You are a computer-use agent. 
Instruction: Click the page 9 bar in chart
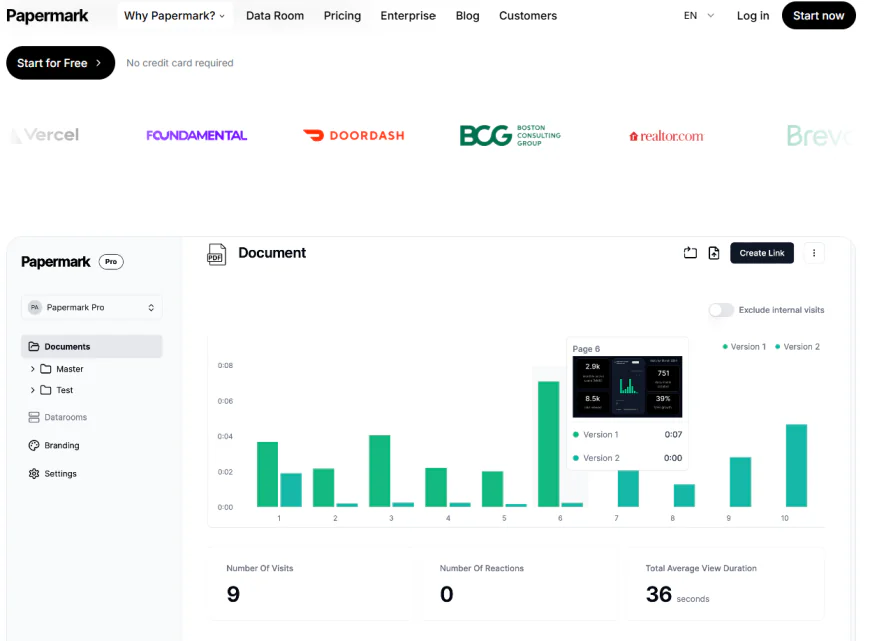[x=740, y=482]
